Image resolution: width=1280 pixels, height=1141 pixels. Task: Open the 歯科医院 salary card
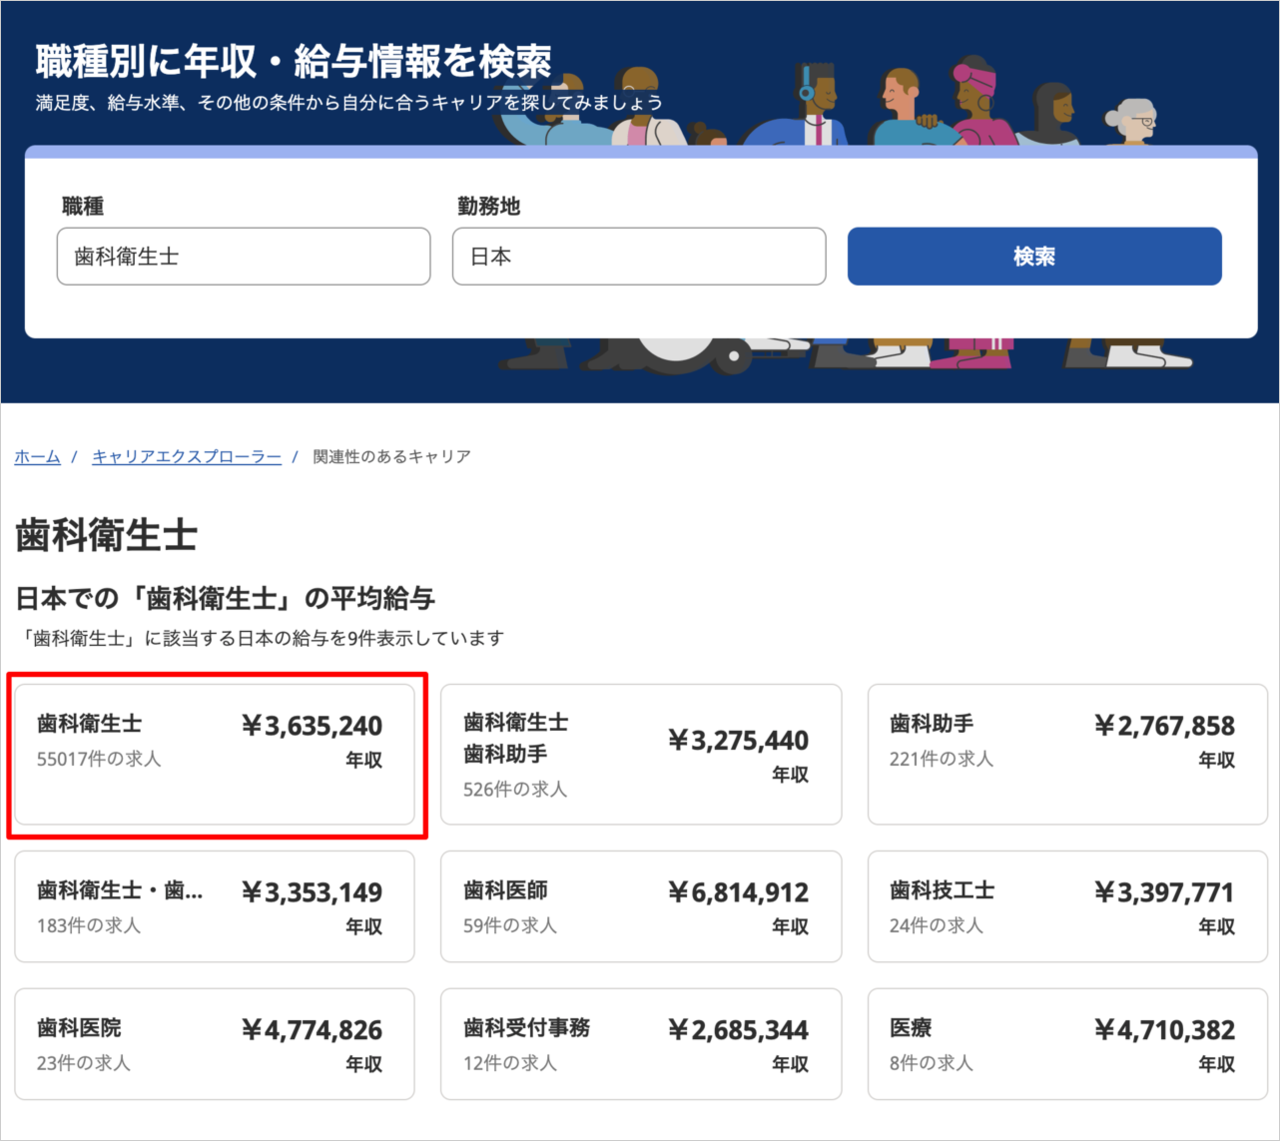pos(214,1044)
